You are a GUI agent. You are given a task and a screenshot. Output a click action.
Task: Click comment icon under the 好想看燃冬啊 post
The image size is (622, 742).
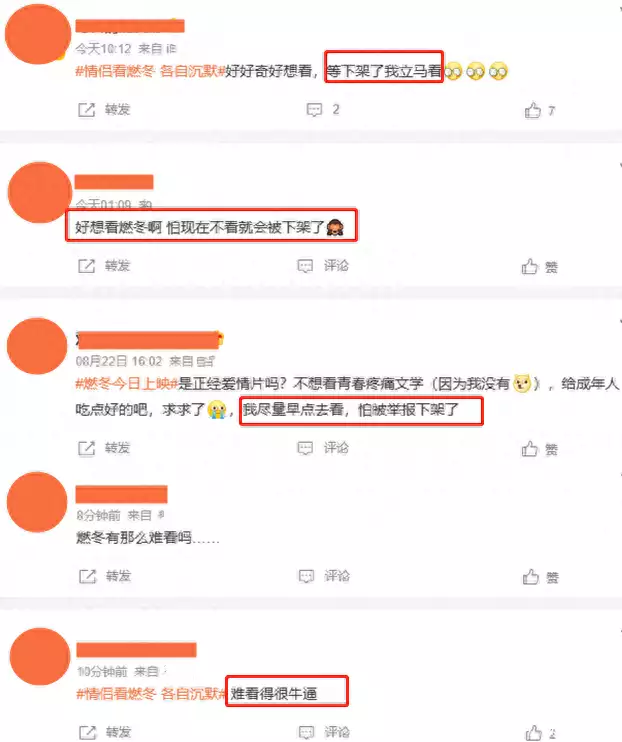[305, 266]
